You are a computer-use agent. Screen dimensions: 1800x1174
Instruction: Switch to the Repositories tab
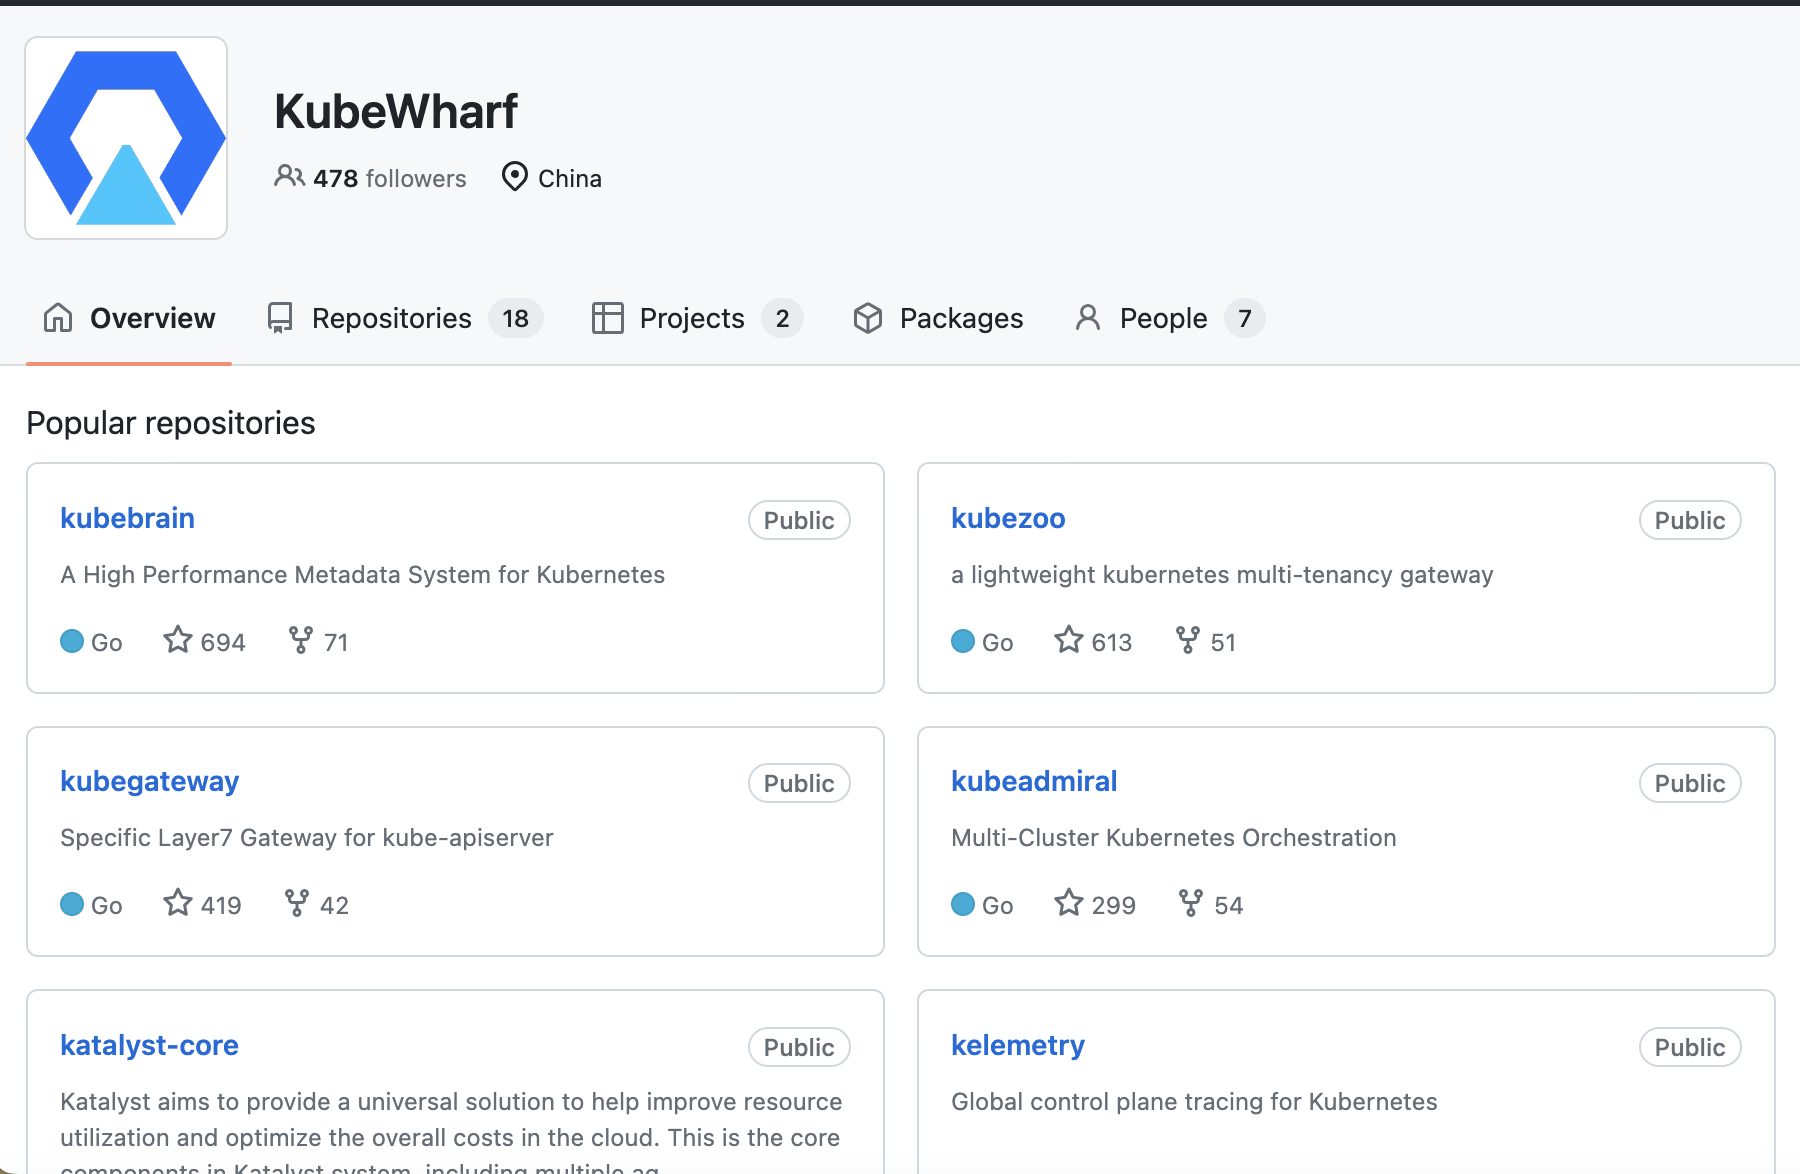tap(391, 318)
